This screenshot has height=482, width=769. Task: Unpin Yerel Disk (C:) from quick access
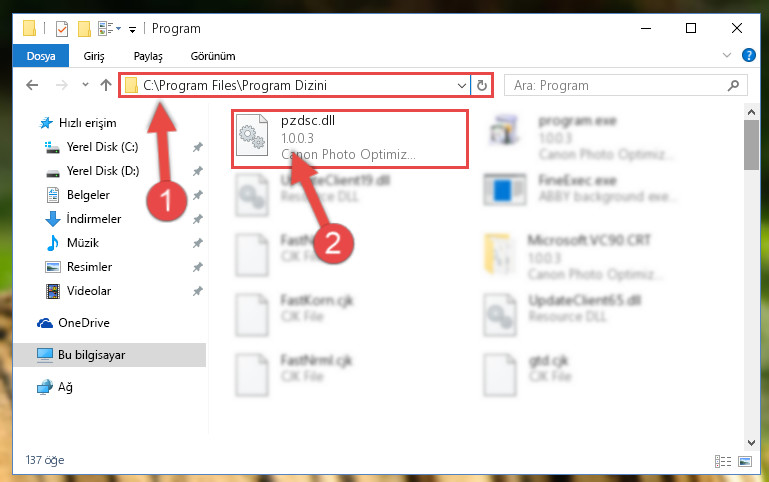click(x=198, y=147)
